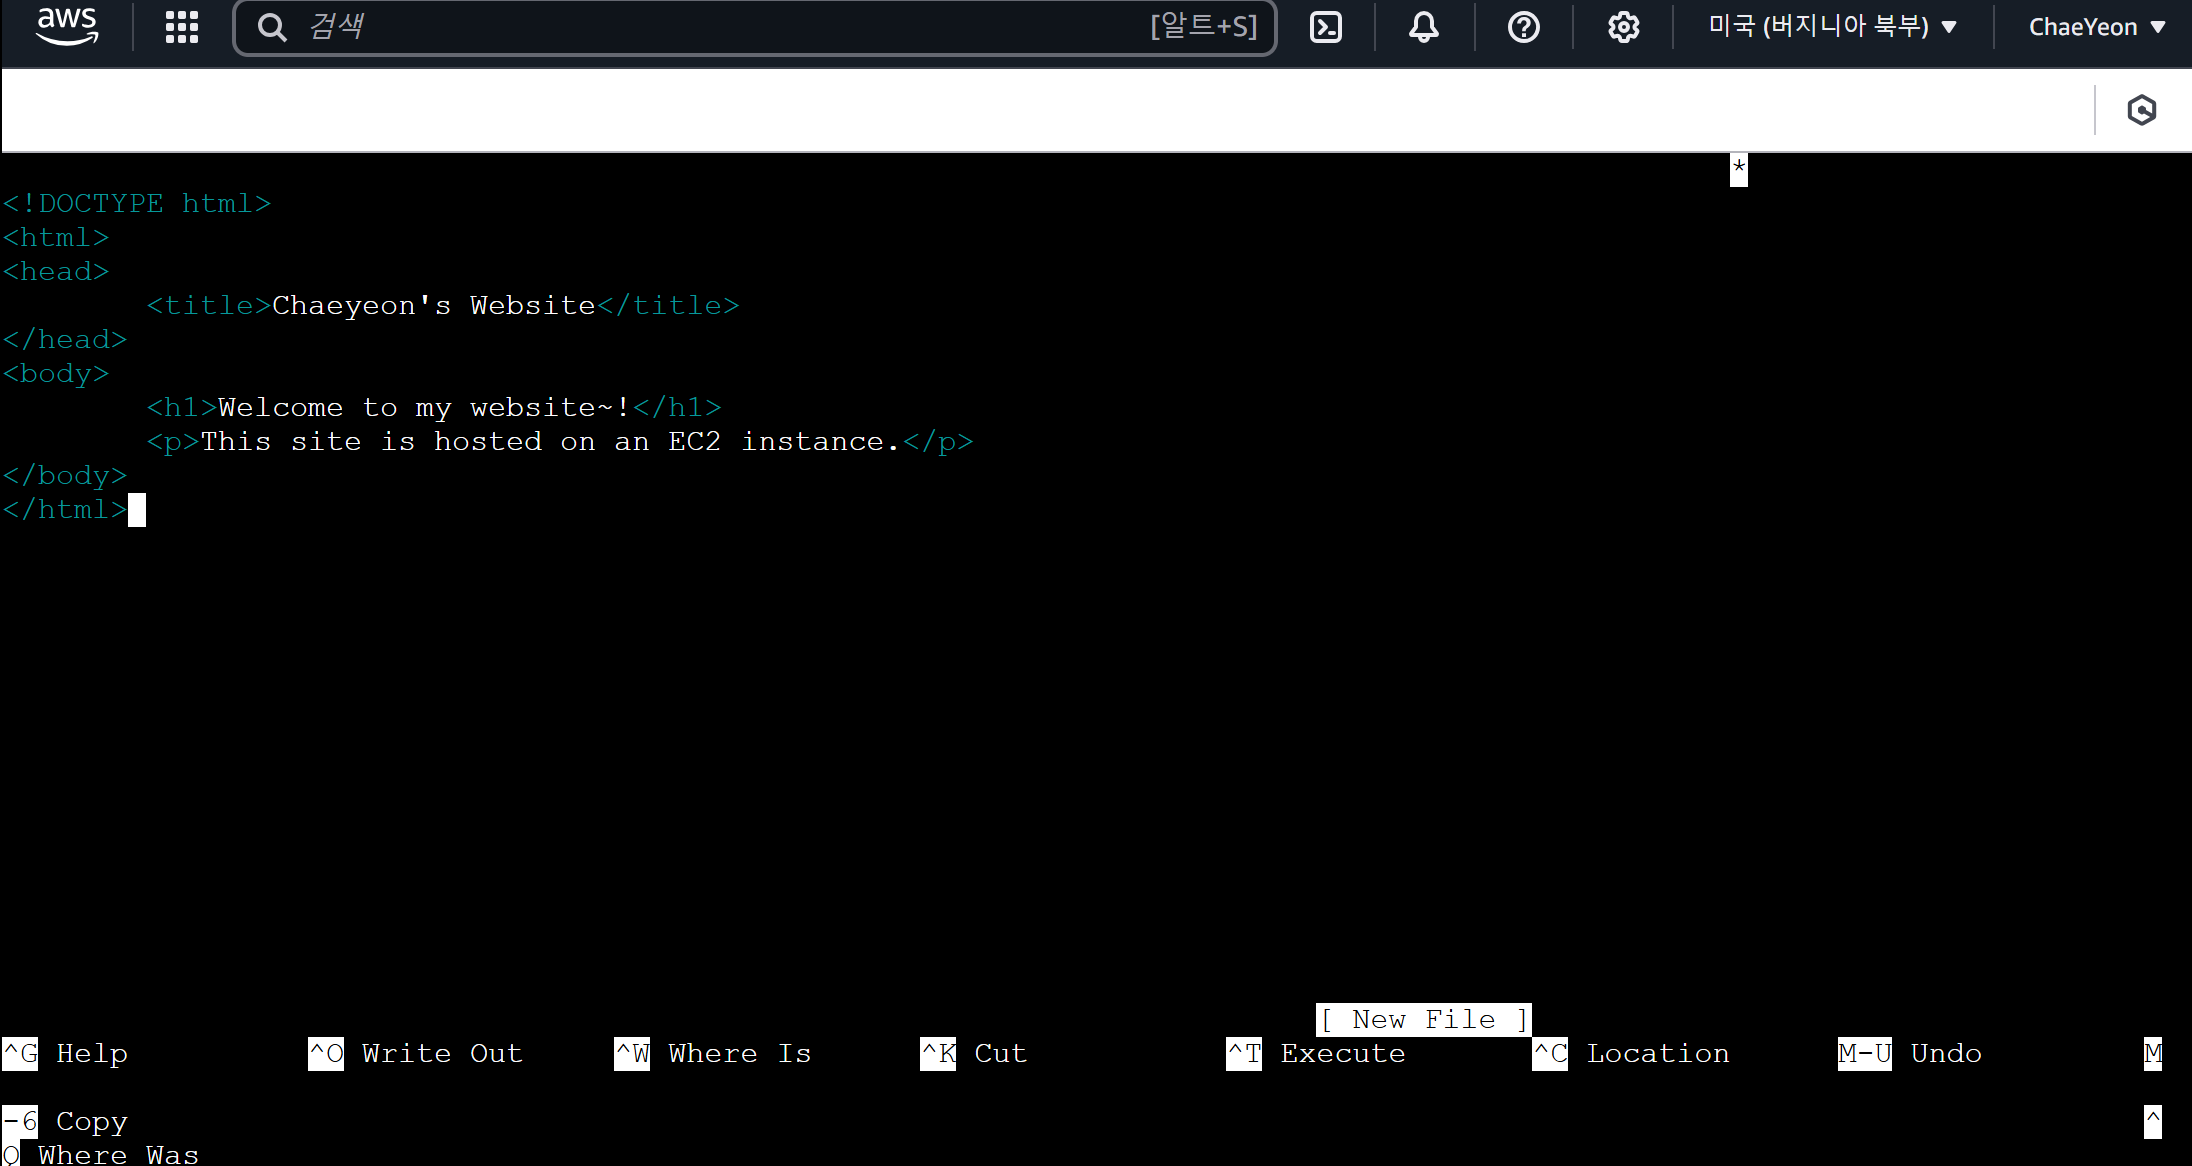The height and width of the screenshot is (1166, 2192).
Task: Open the help question mark menu
Action: coord(1523,27)
